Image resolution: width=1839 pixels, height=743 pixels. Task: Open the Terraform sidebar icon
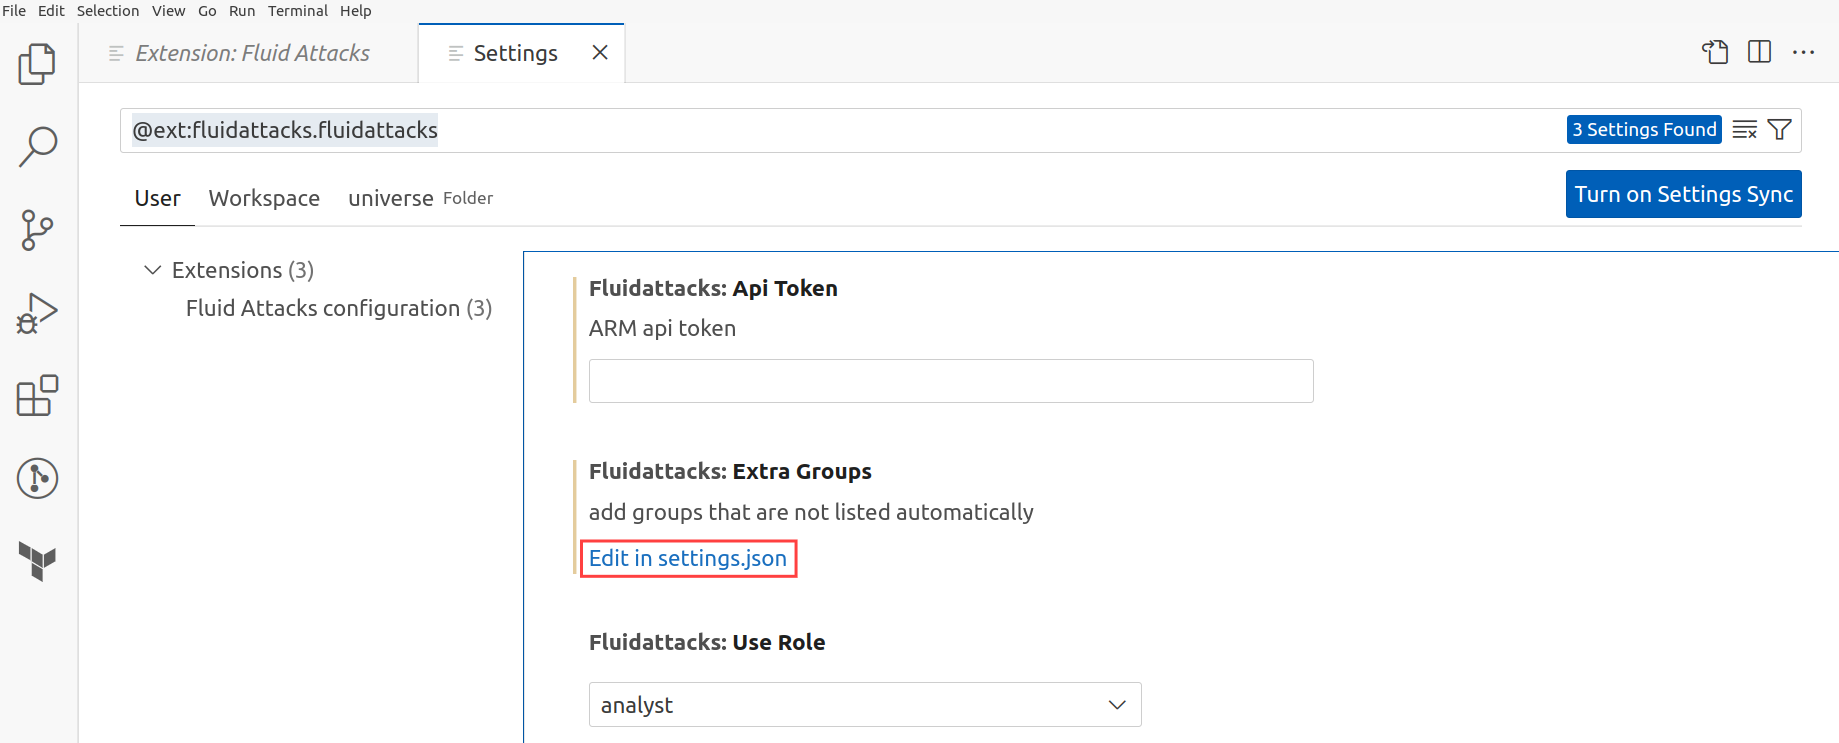[x=38, y=561]
